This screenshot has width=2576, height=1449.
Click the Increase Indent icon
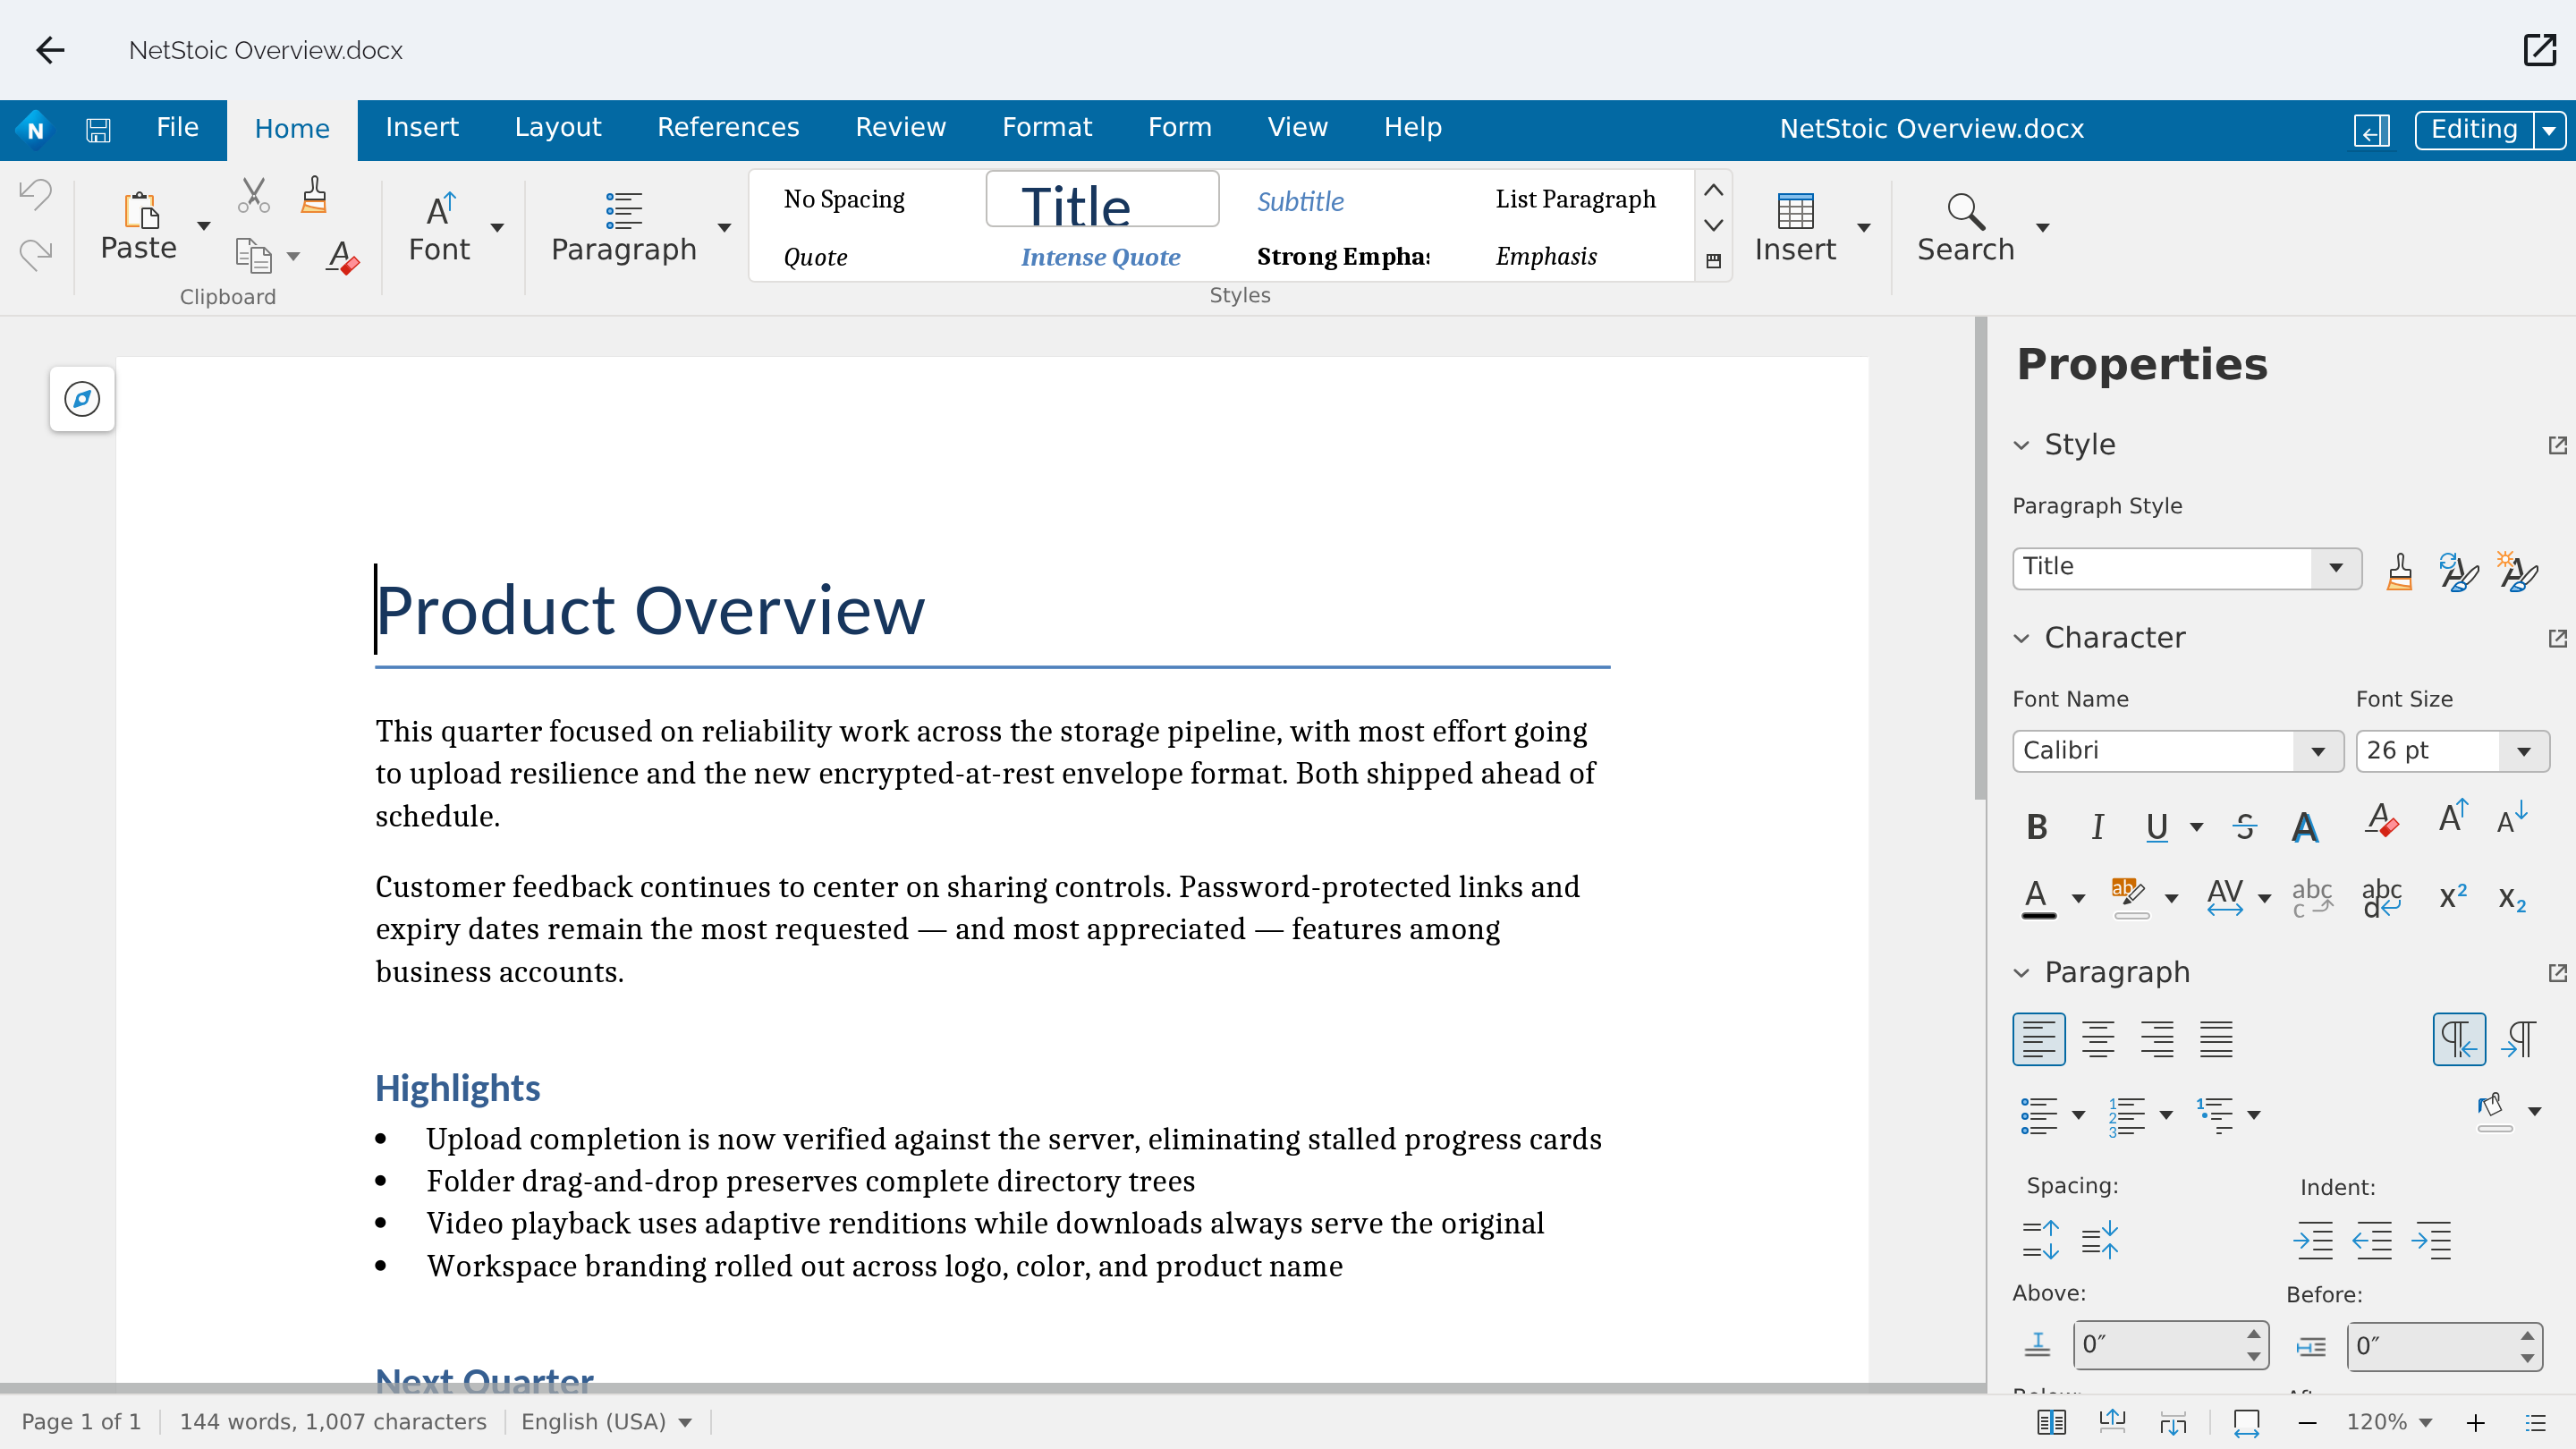click(2313, 1240)
